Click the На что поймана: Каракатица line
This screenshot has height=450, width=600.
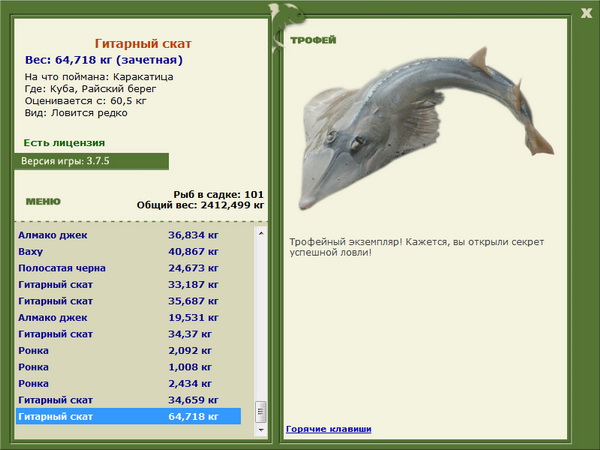pyautogui.click(x=99, y=77)
